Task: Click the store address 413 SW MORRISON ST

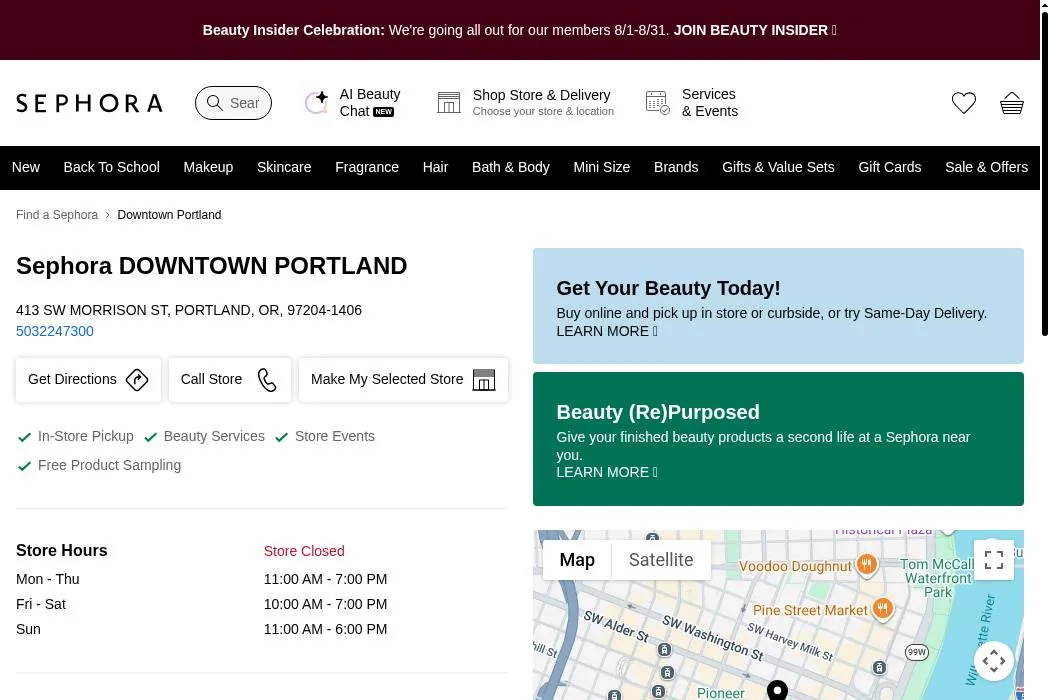Action: coord(189,310)
